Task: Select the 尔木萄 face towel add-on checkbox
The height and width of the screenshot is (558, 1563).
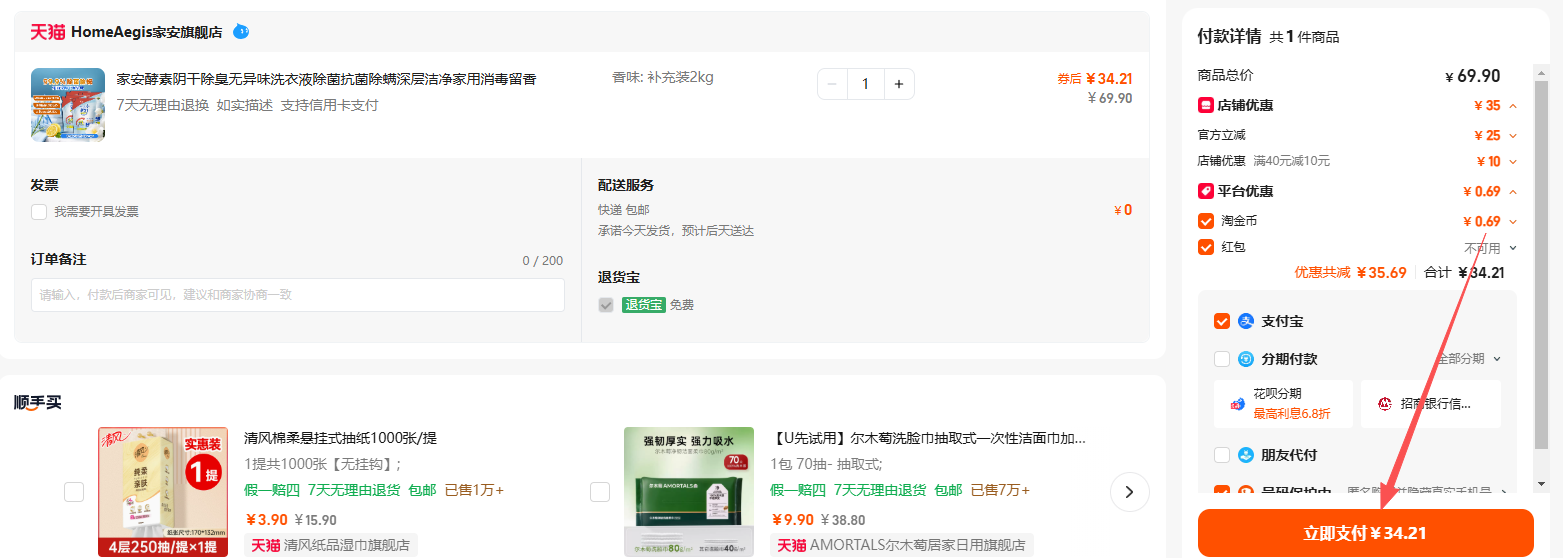Action: 600,492
